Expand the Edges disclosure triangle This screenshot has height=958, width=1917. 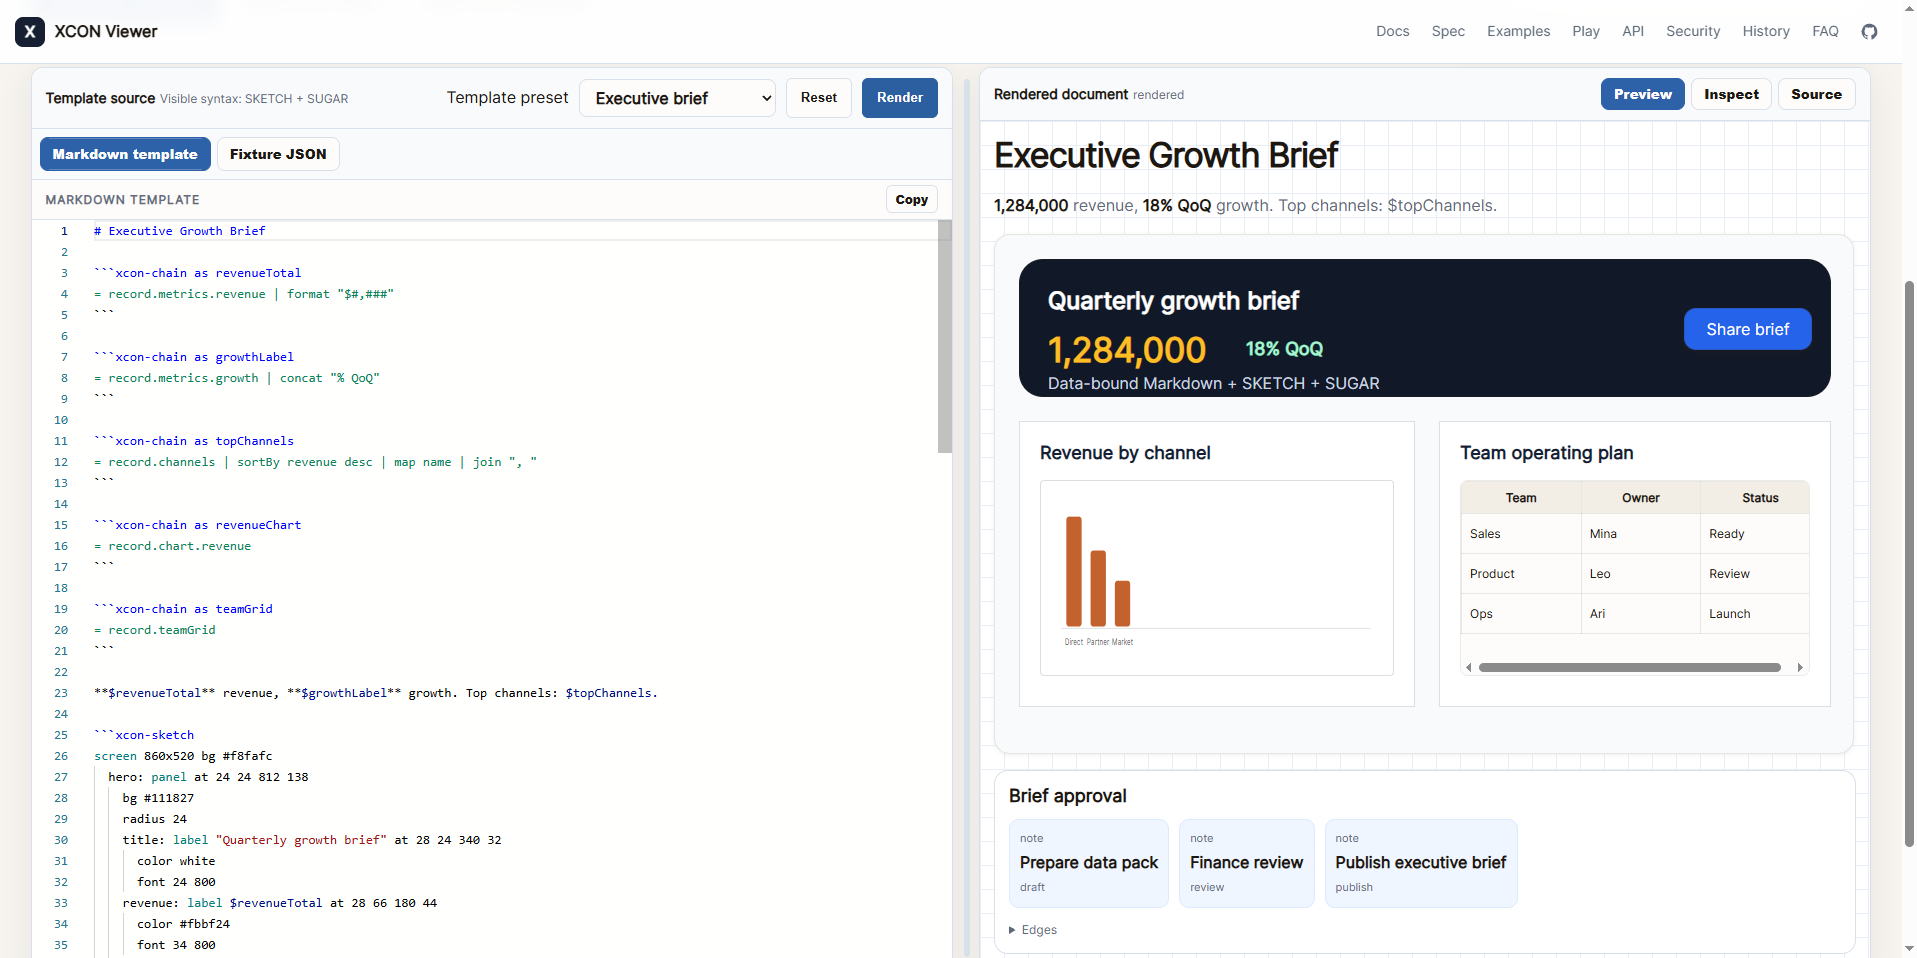tap(1013, 930)
